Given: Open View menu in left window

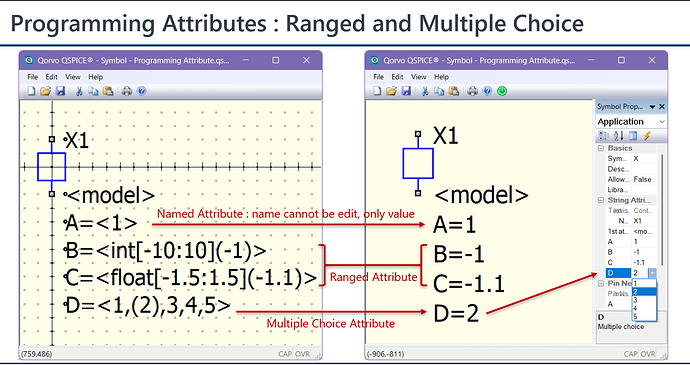Looking at the screenshot, I should click(x=73, y=77).
